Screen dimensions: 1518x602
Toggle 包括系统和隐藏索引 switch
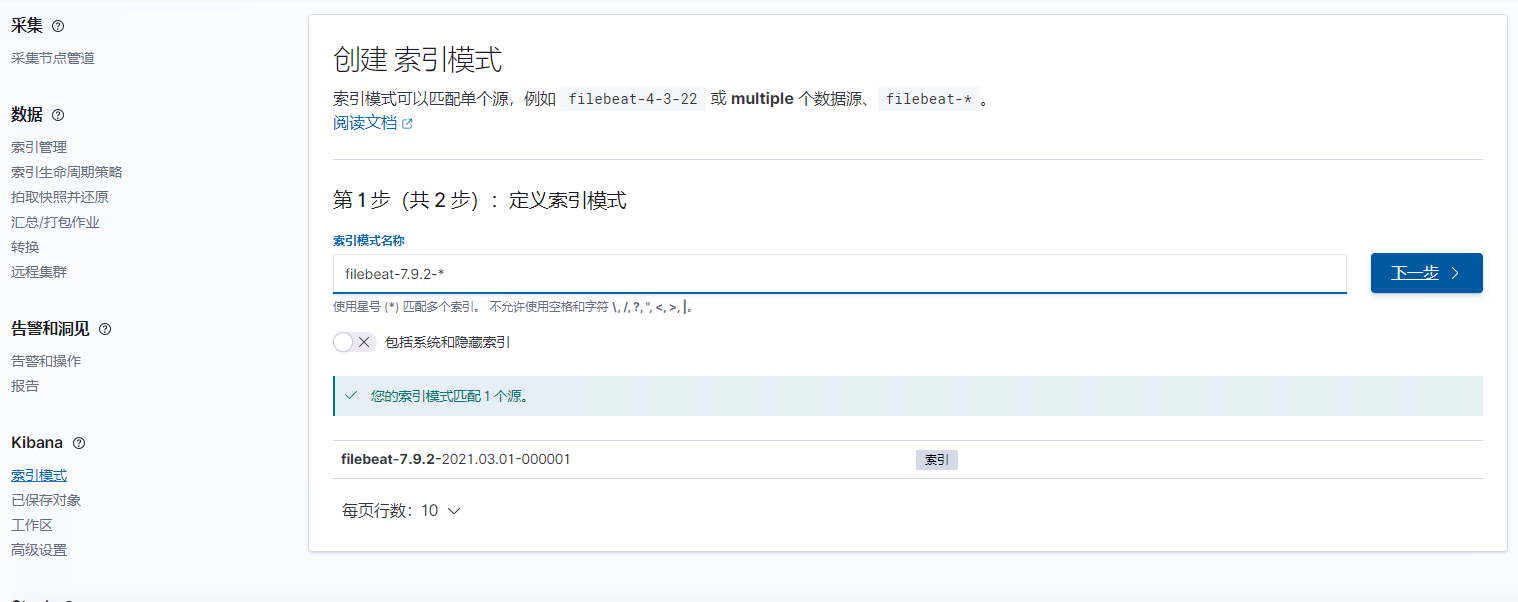(355, 342)
